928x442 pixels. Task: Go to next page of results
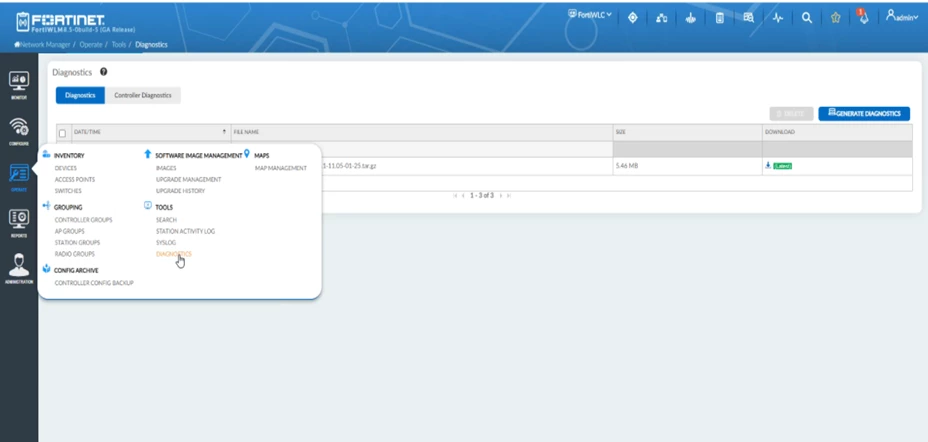pyautogui.click(x=501, y=195)
